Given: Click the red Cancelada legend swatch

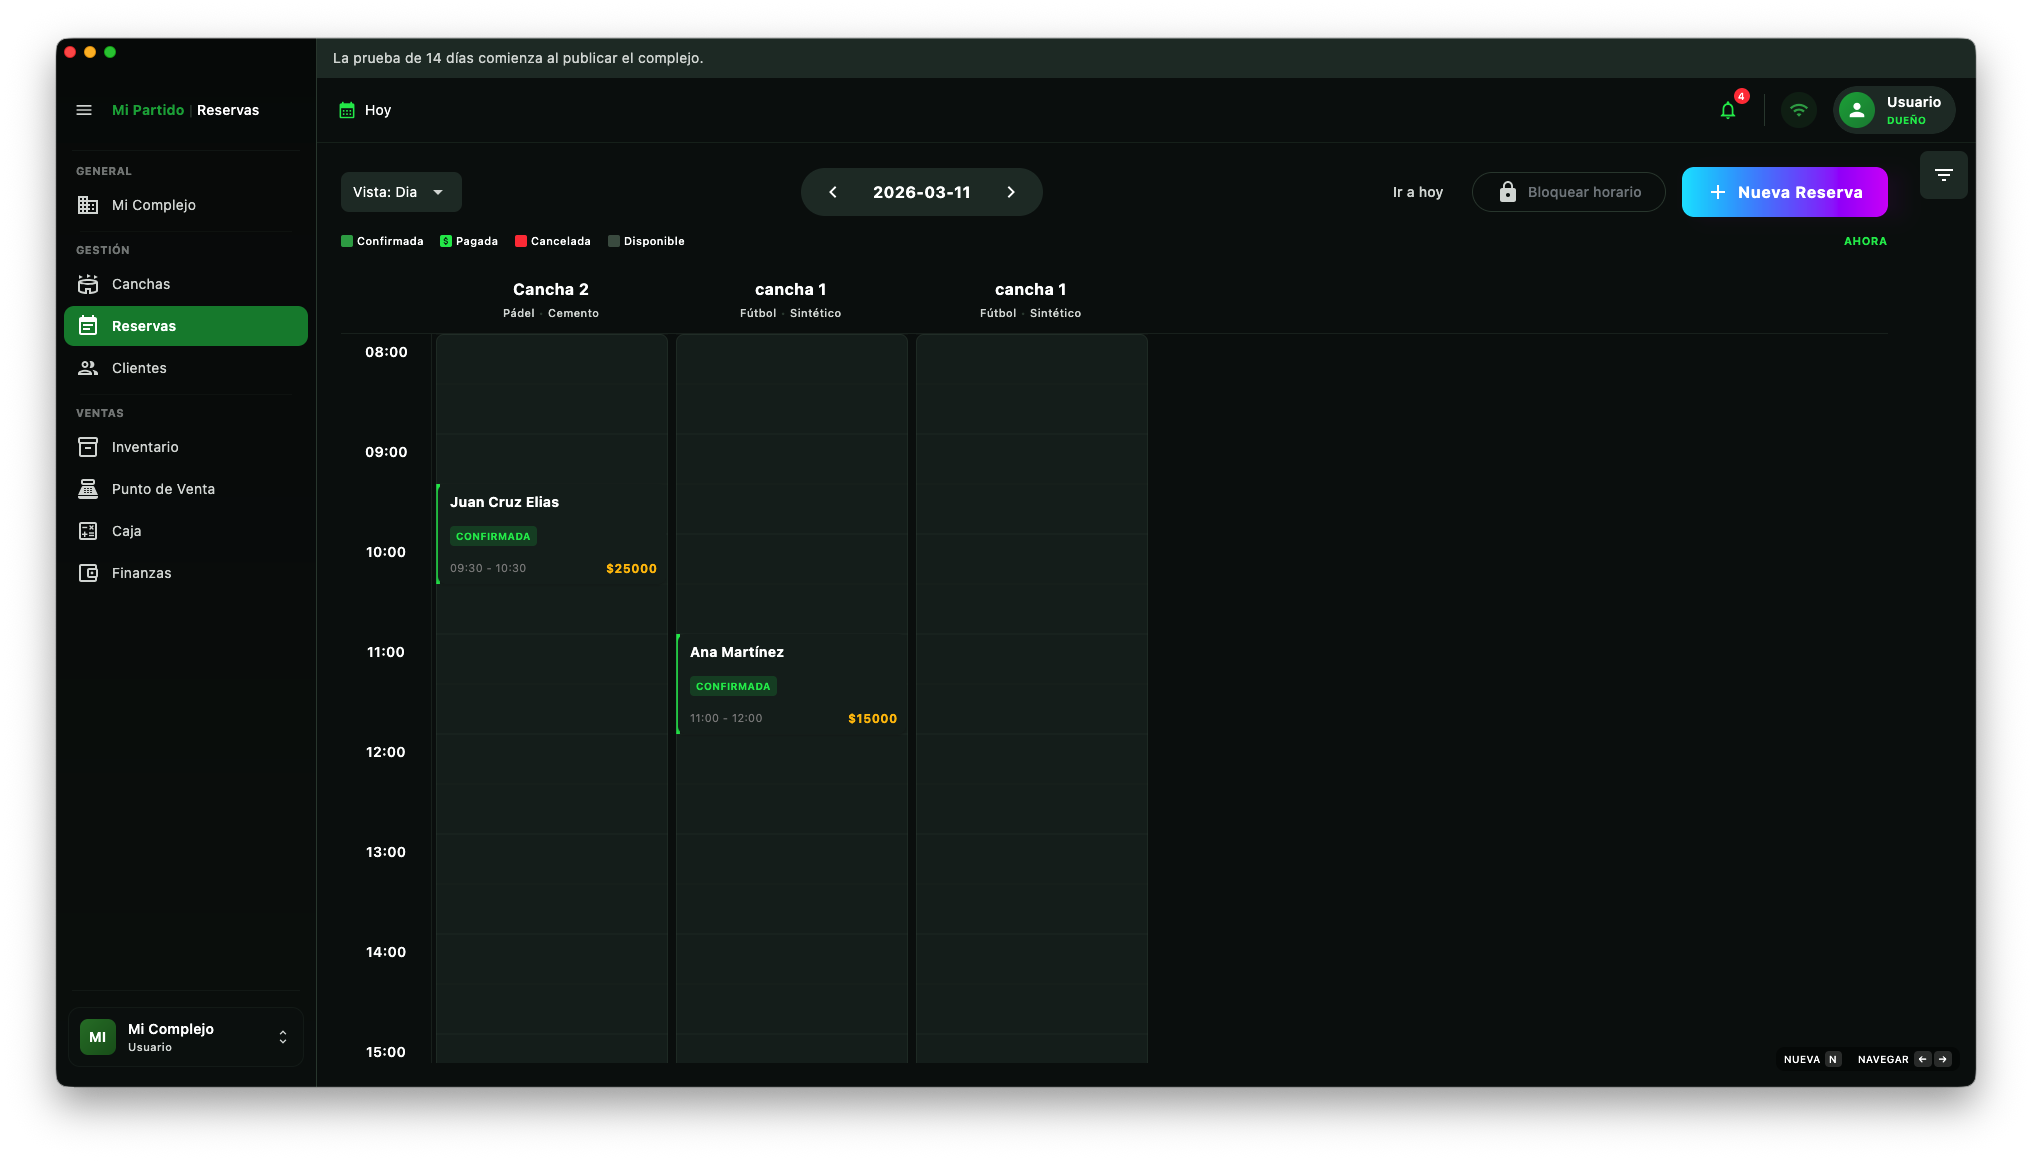Looking at the screenshot, I should coord(521,241).
